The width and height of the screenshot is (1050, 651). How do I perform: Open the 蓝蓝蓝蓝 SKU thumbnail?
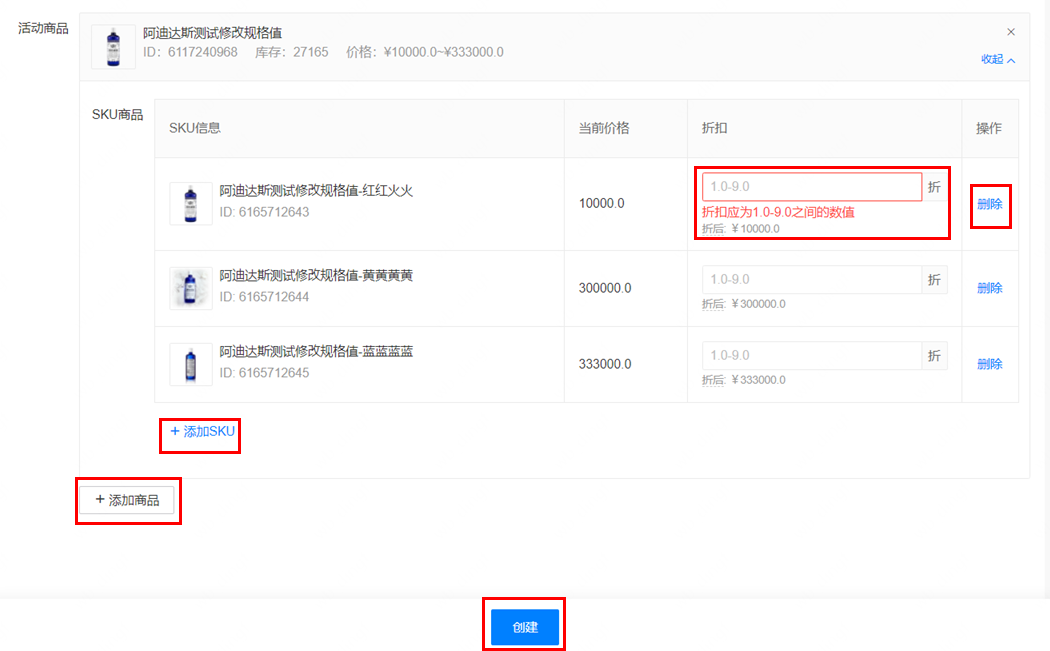(191, 364)
